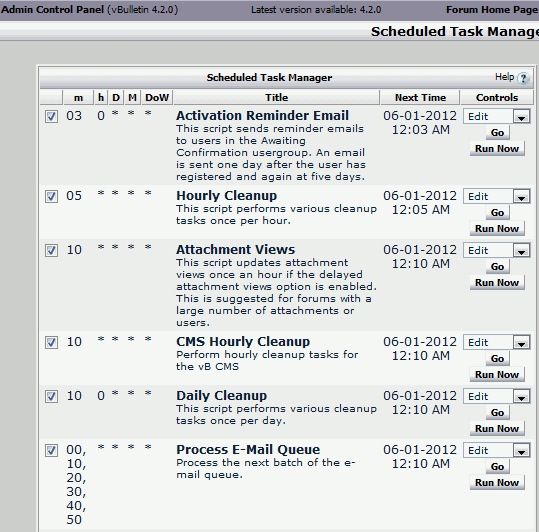Click the Daily Cleanup title
The height and width of the screenshot is (532, 539).
coord(222,396)
